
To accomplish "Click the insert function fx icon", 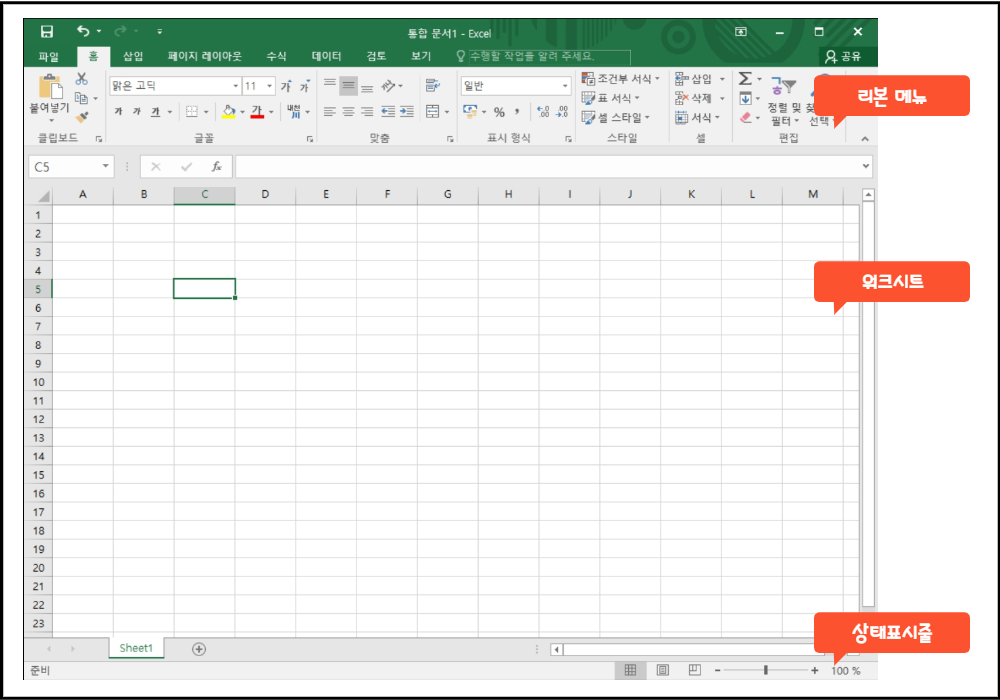I will tap(217, 167).
